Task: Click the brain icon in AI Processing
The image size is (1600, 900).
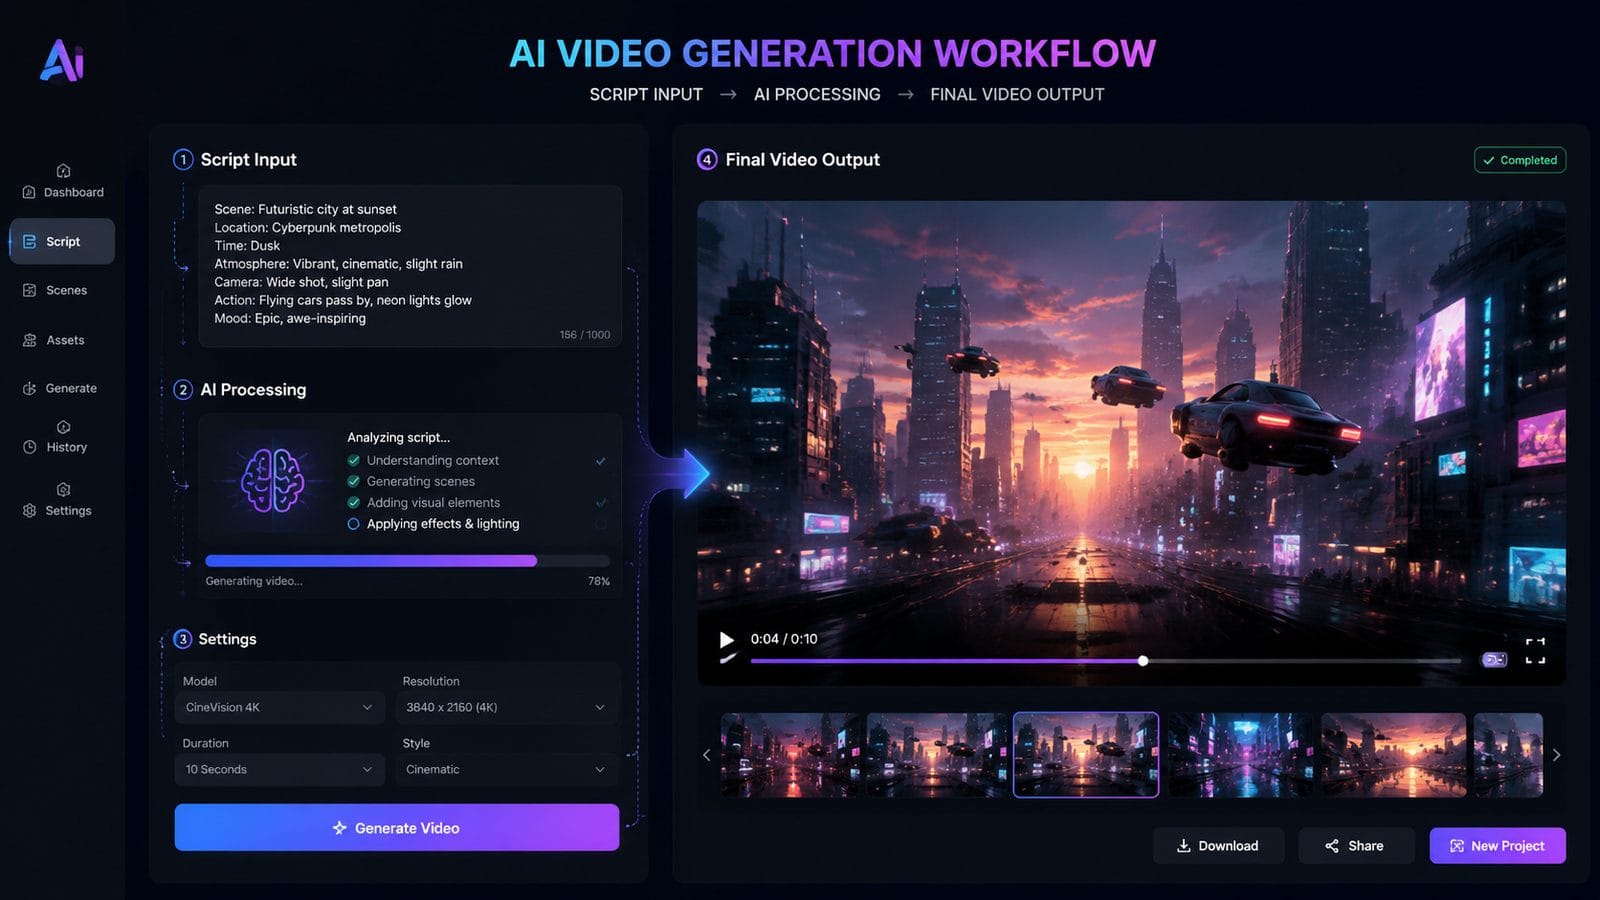Action: (x=272, y=480)
